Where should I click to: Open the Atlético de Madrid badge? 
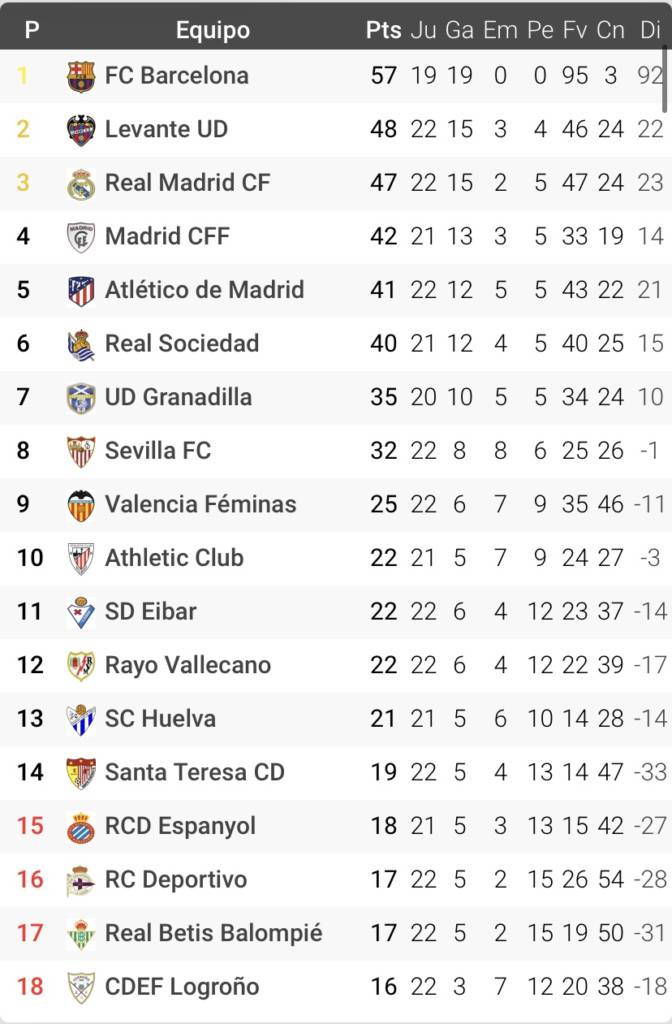81,291
